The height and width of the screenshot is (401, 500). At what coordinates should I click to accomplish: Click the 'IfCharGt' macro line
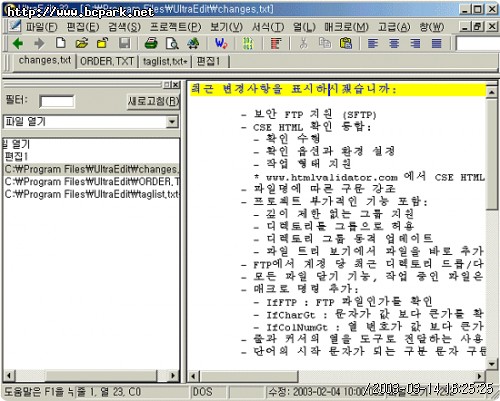(x=374, y=314)
